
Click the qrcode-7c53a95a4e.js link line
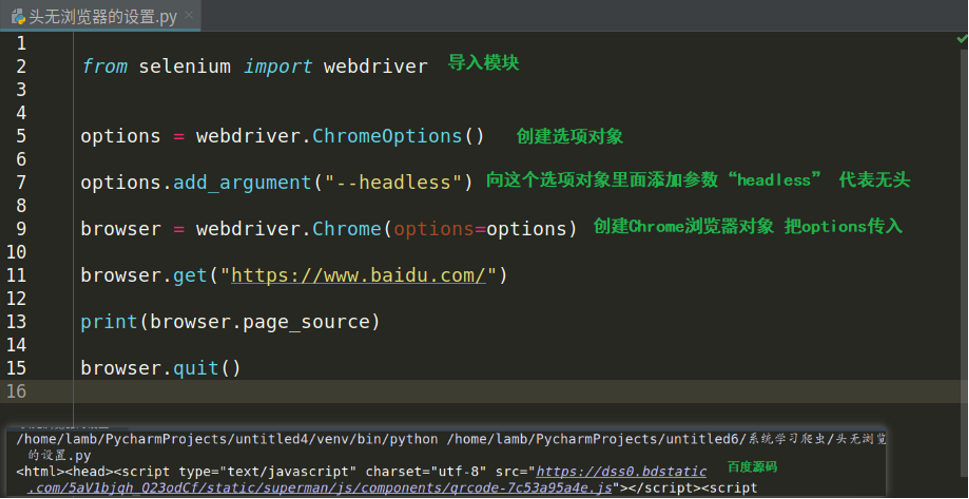pos(319,488)
